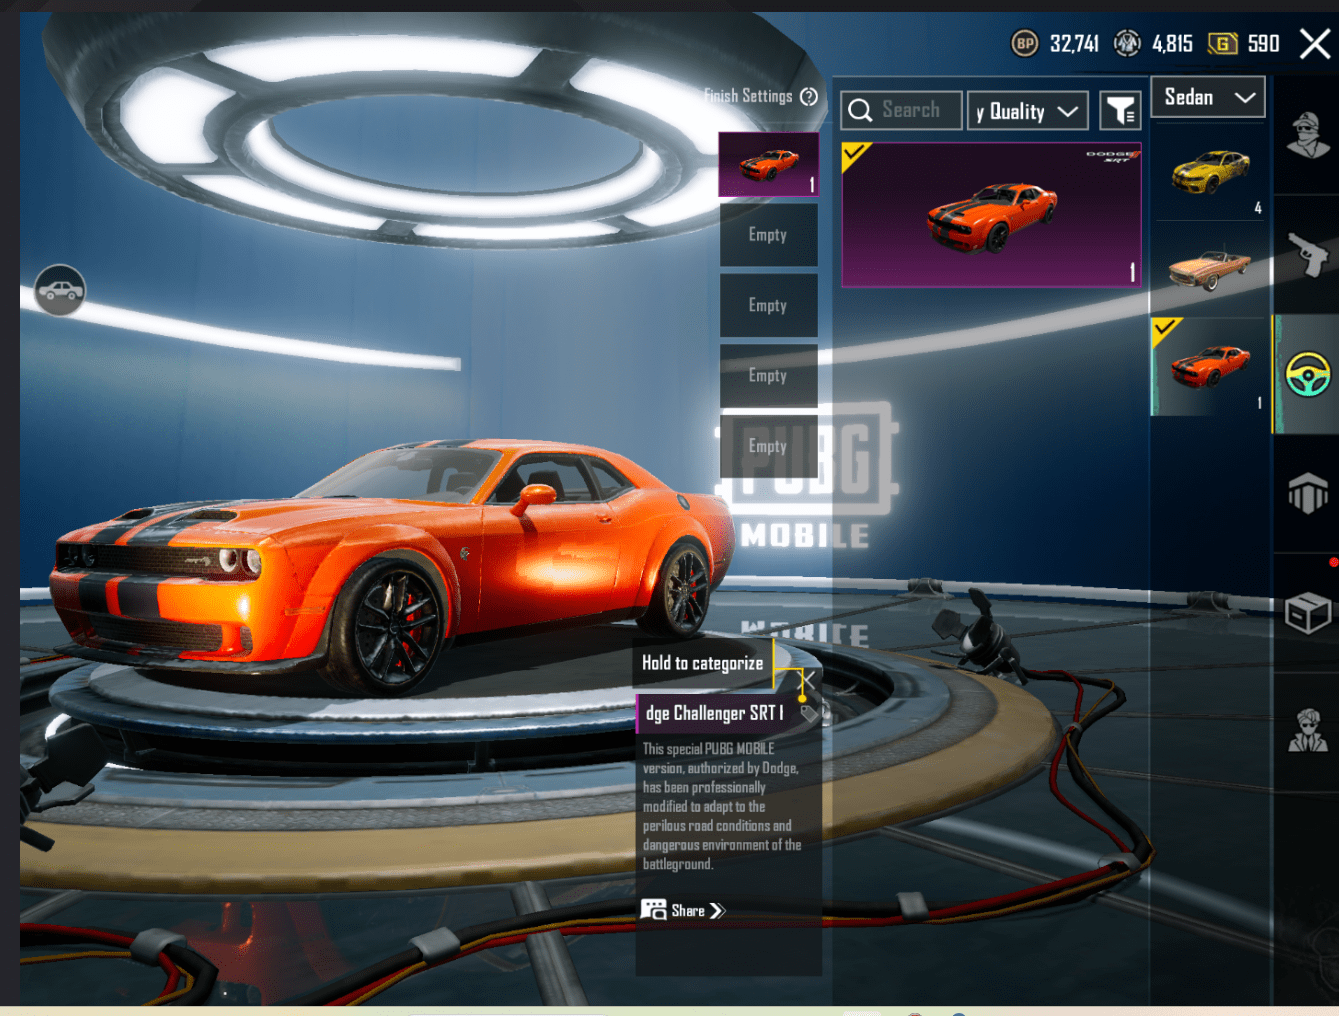
Task: Click the suited character icon in the sidebar
Action: click(x=1307, y=731)
